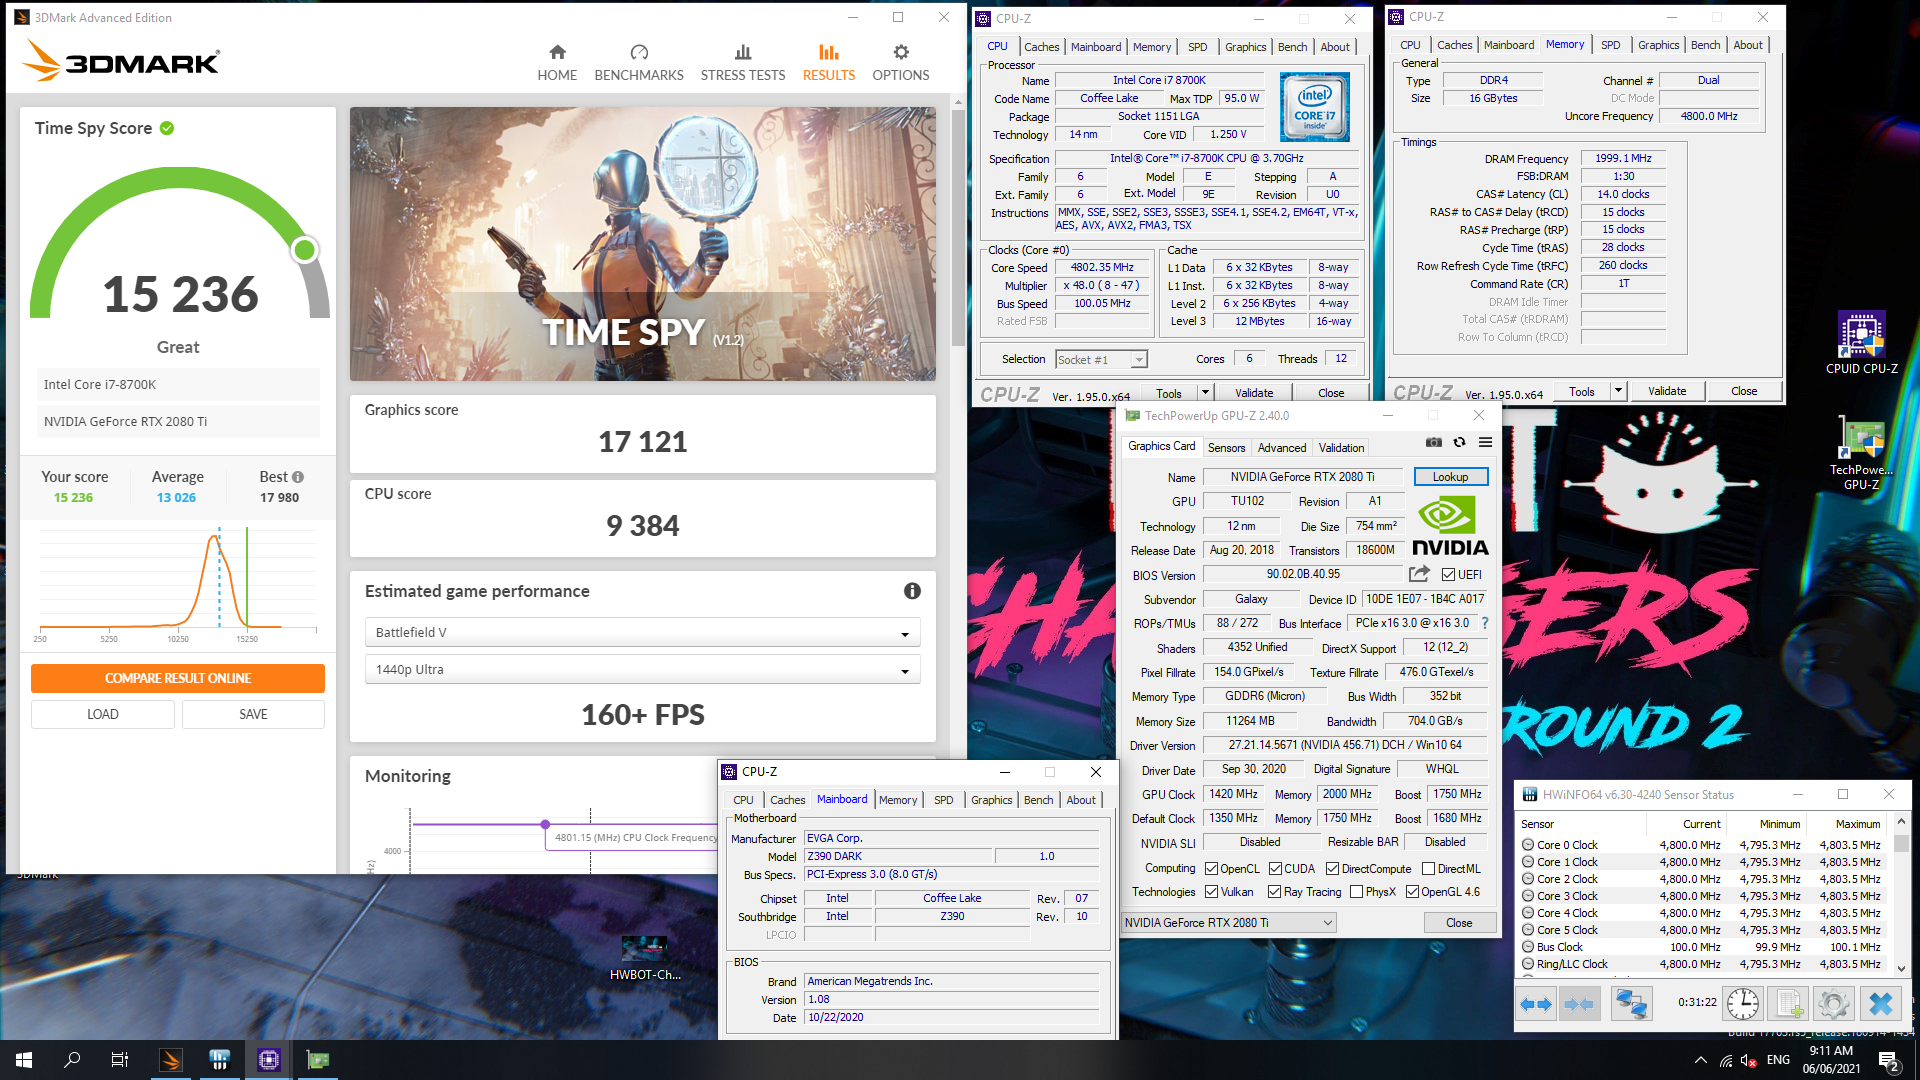Open the GPU-Z hamburger menu

pos(1486,442)
